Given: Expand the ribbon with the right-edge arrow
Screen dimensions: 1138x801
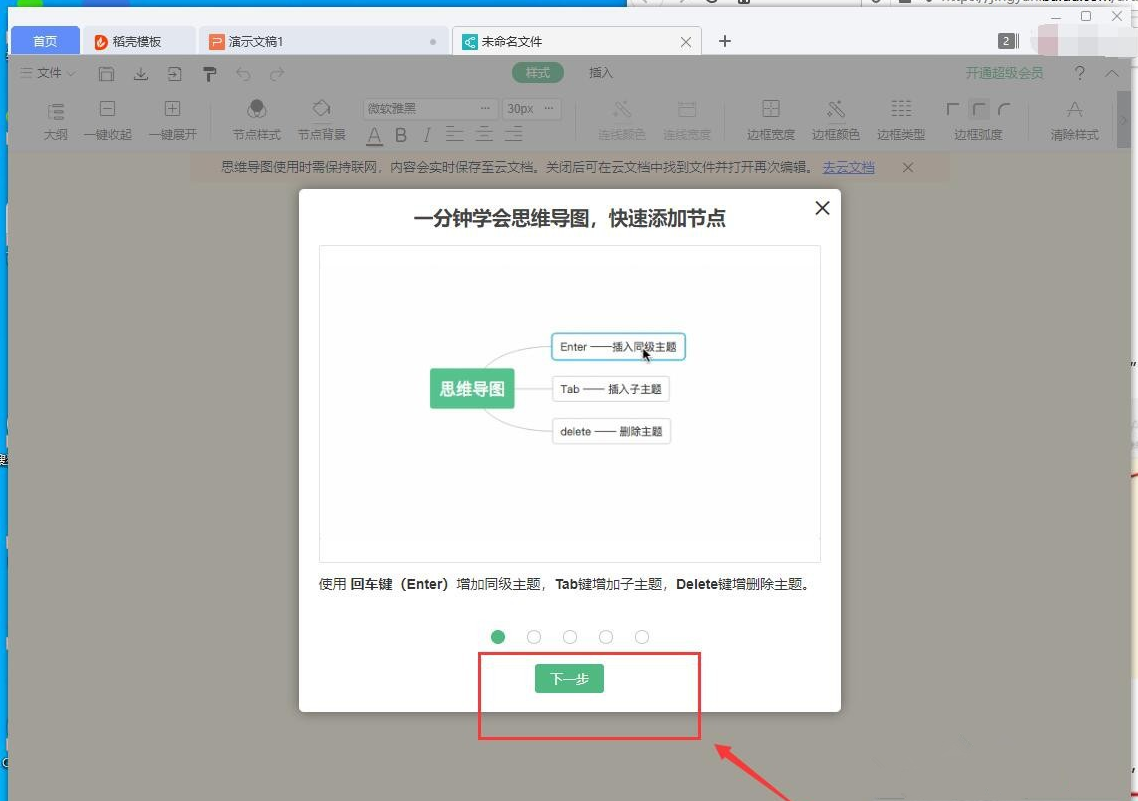Looking at the screenshot, I should [1123, 120].
